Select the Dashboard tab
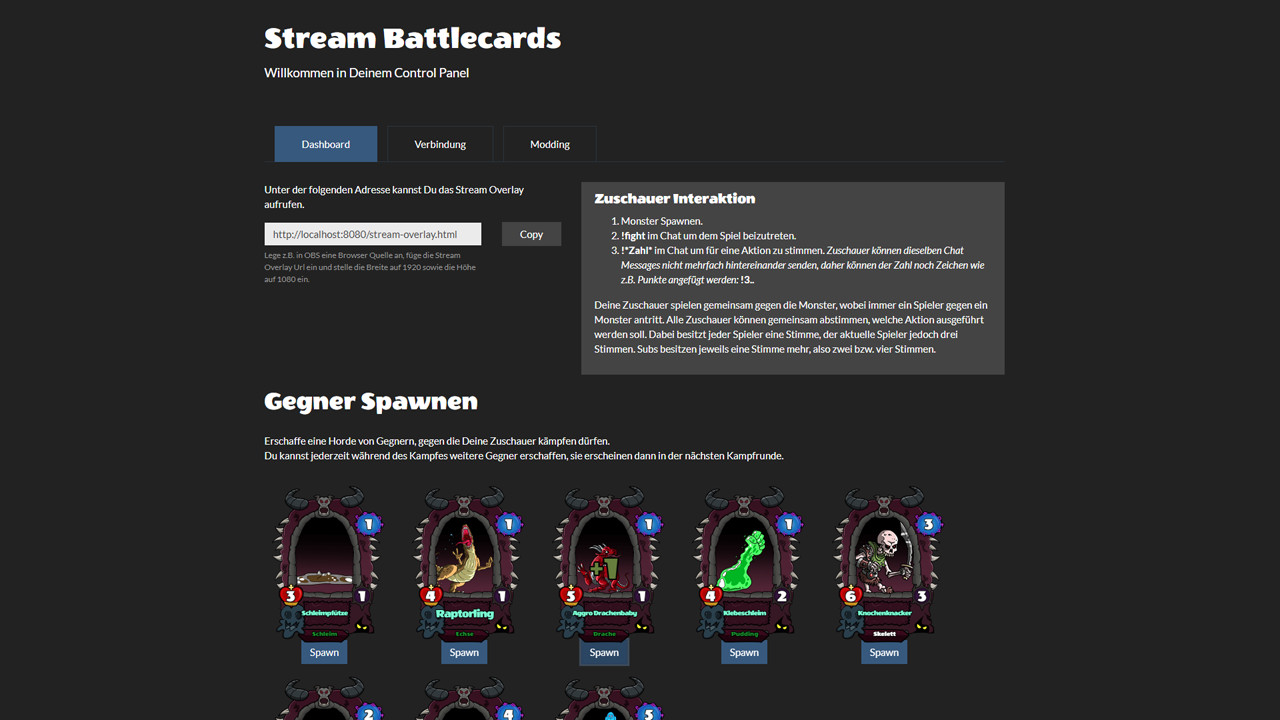 [325, 143]
